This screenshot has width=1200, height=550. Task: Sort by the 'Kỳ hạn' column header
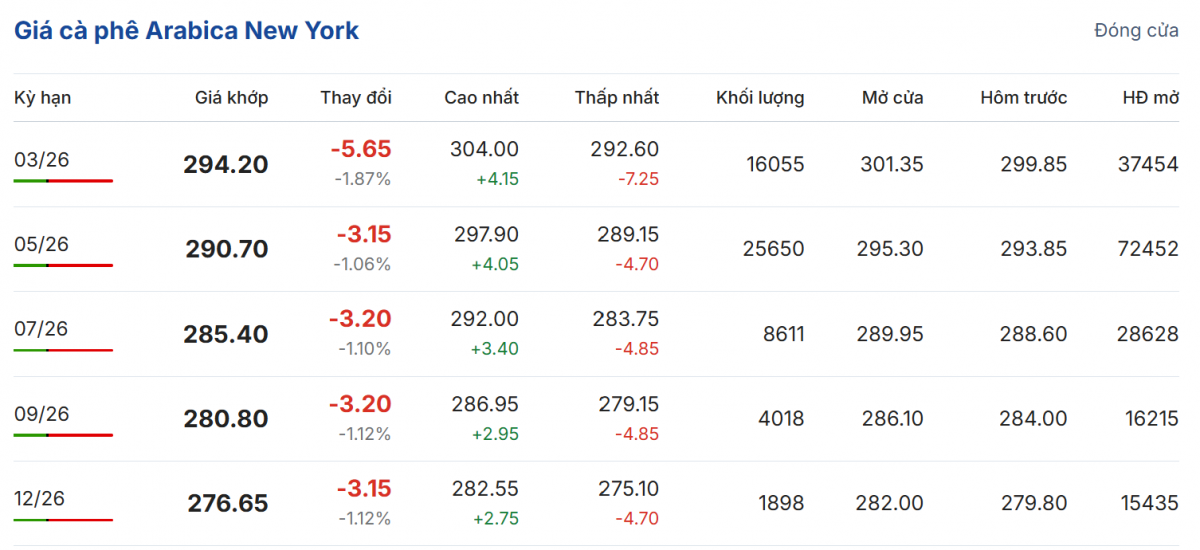click(42, 98)
